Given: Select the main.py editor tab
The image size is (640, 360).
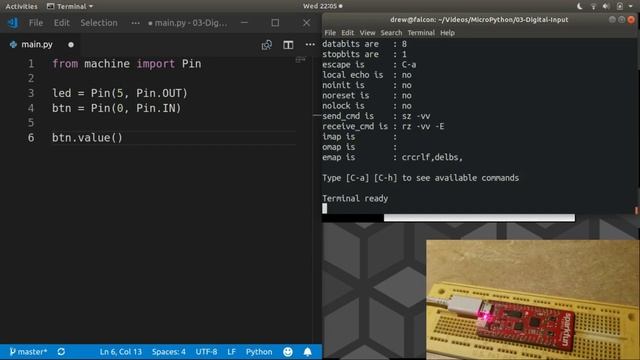Looking at the screenshot, I should 41,44.
